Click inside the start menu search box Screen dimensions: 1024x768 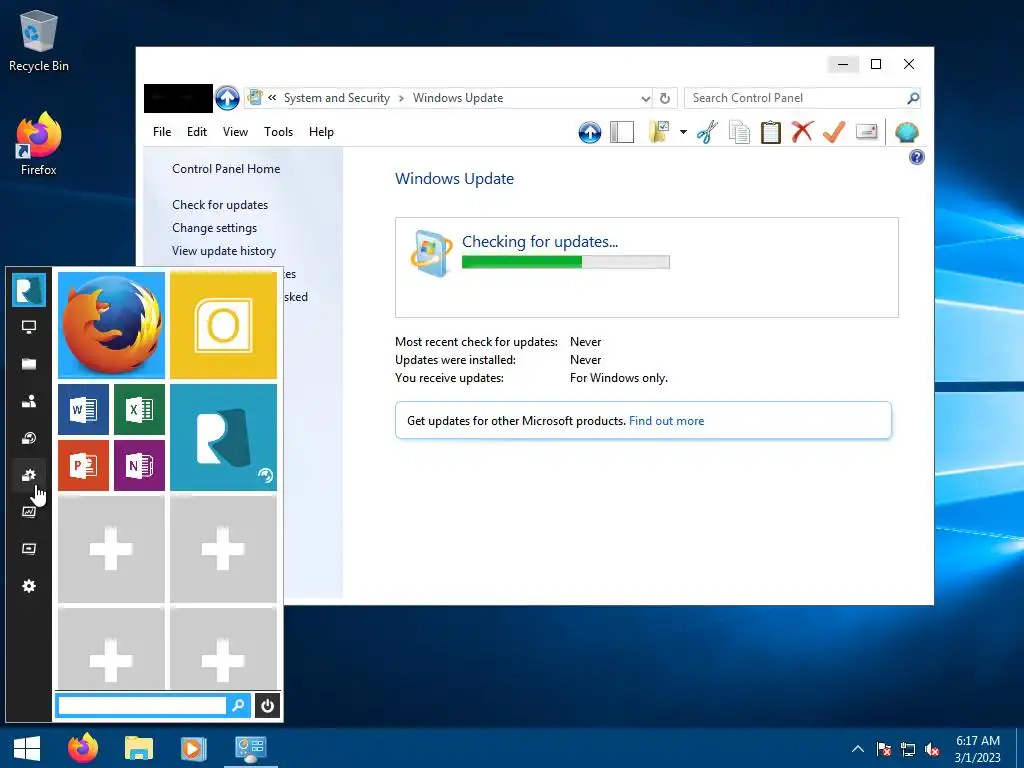tap(142, 705)
